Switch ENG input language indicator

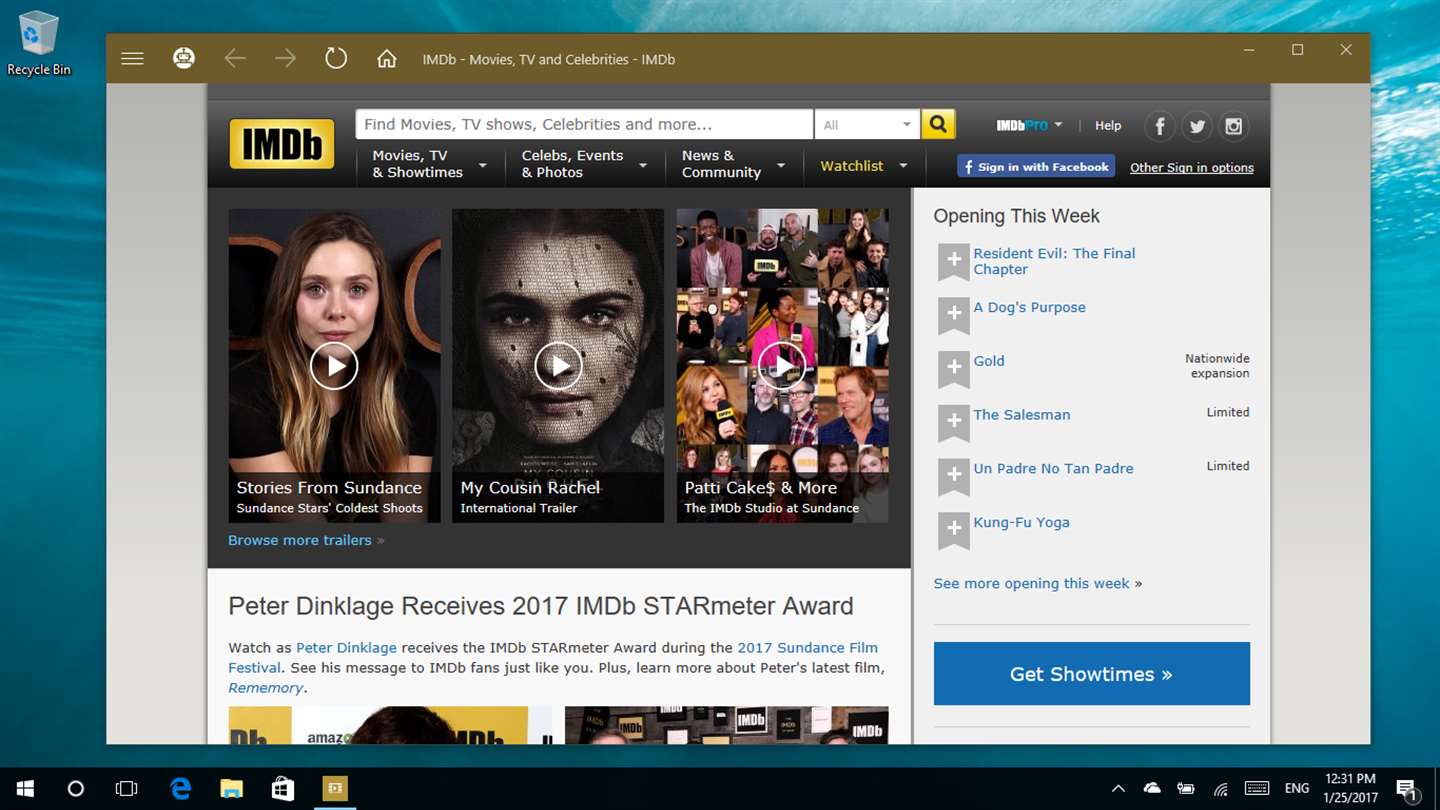(1297, 789)
